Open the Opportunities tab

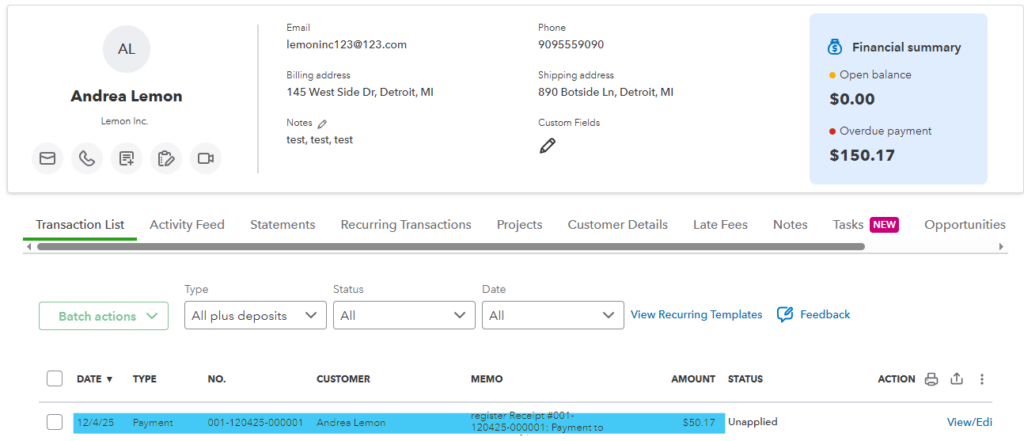(965, 225)
